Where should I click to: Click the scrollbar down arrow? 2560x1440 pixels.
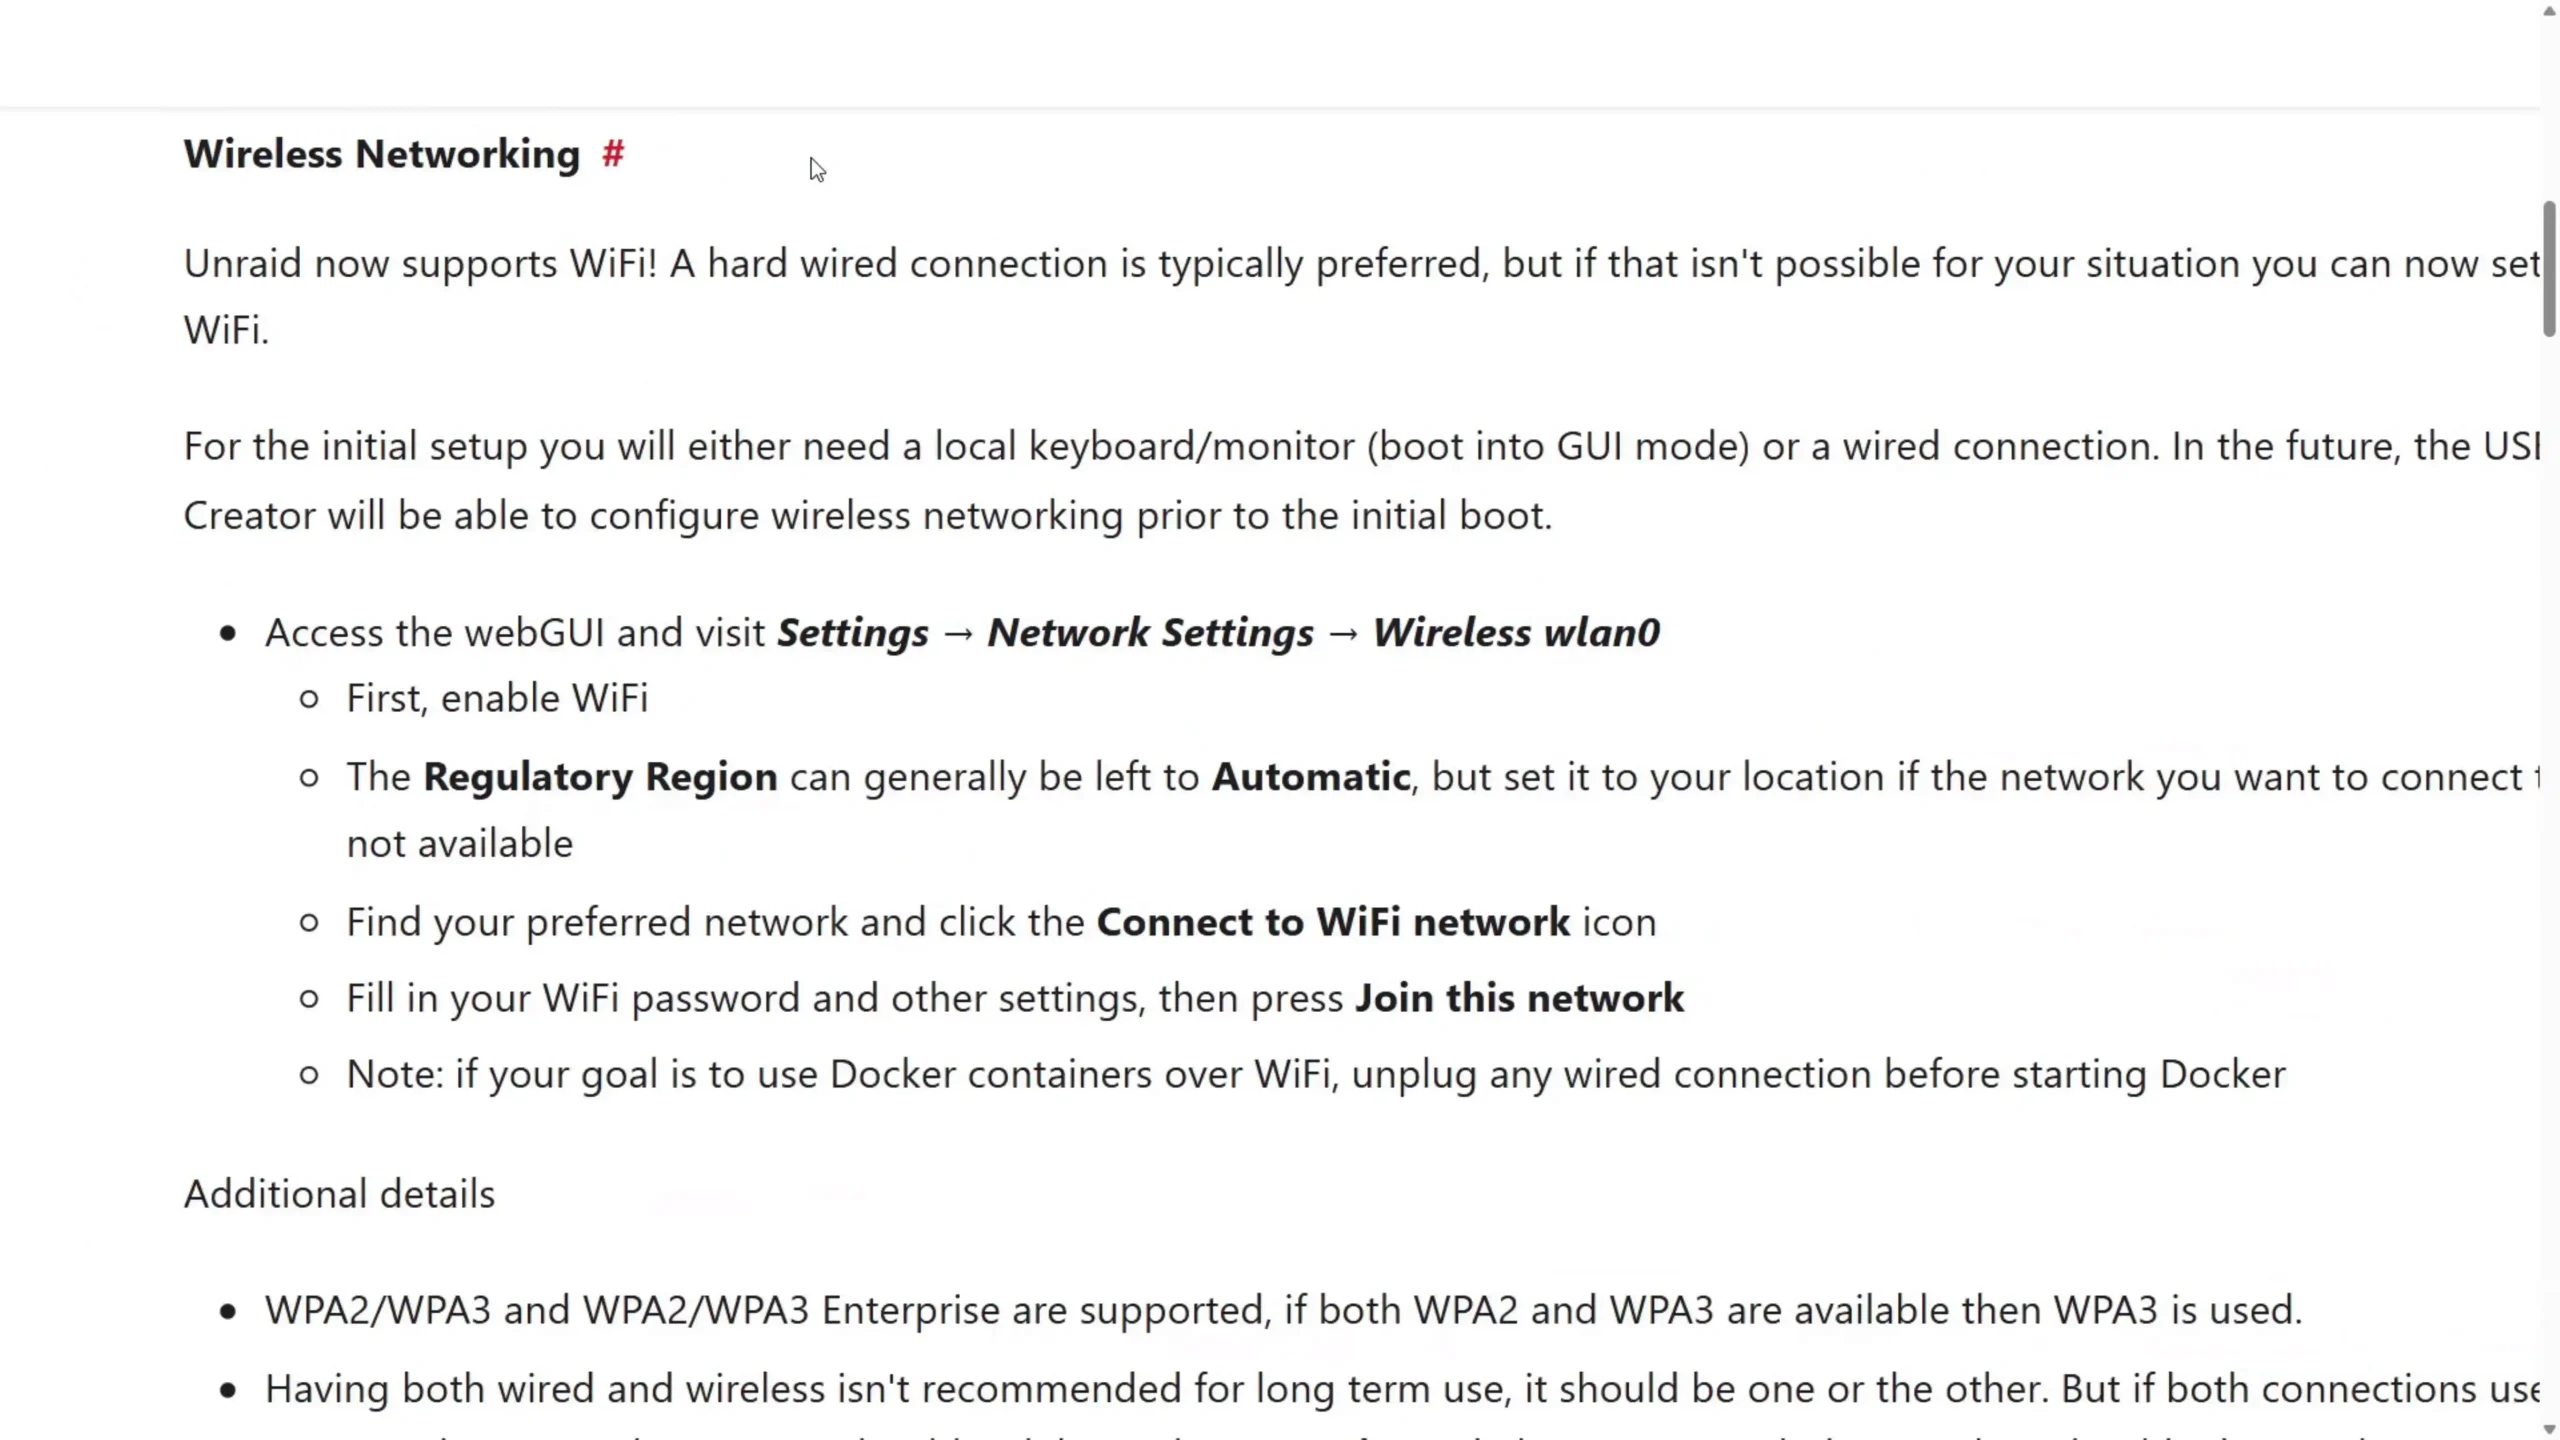coord(2549,1430)
